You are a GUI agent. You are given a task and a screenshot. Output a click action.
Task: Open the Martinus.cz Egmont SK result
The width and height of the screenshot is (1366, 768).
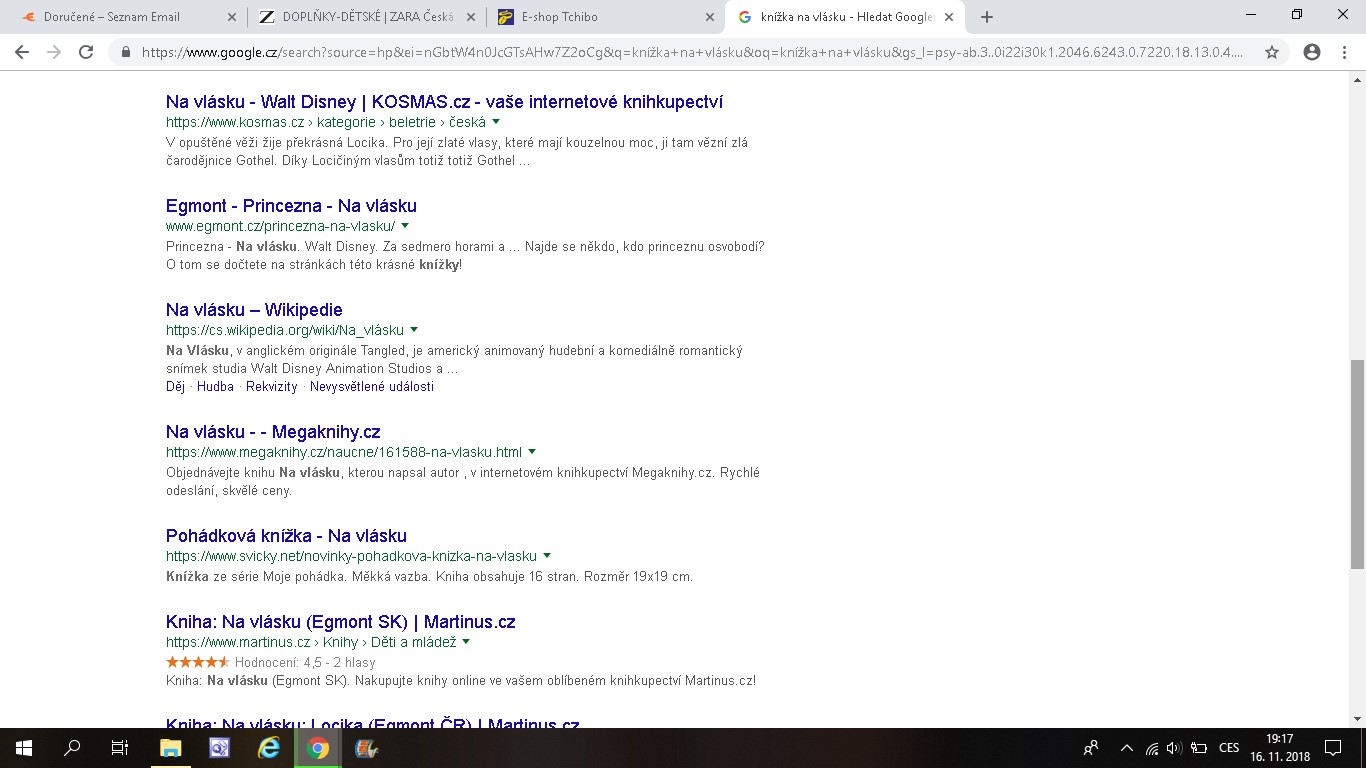coord(341,621)
